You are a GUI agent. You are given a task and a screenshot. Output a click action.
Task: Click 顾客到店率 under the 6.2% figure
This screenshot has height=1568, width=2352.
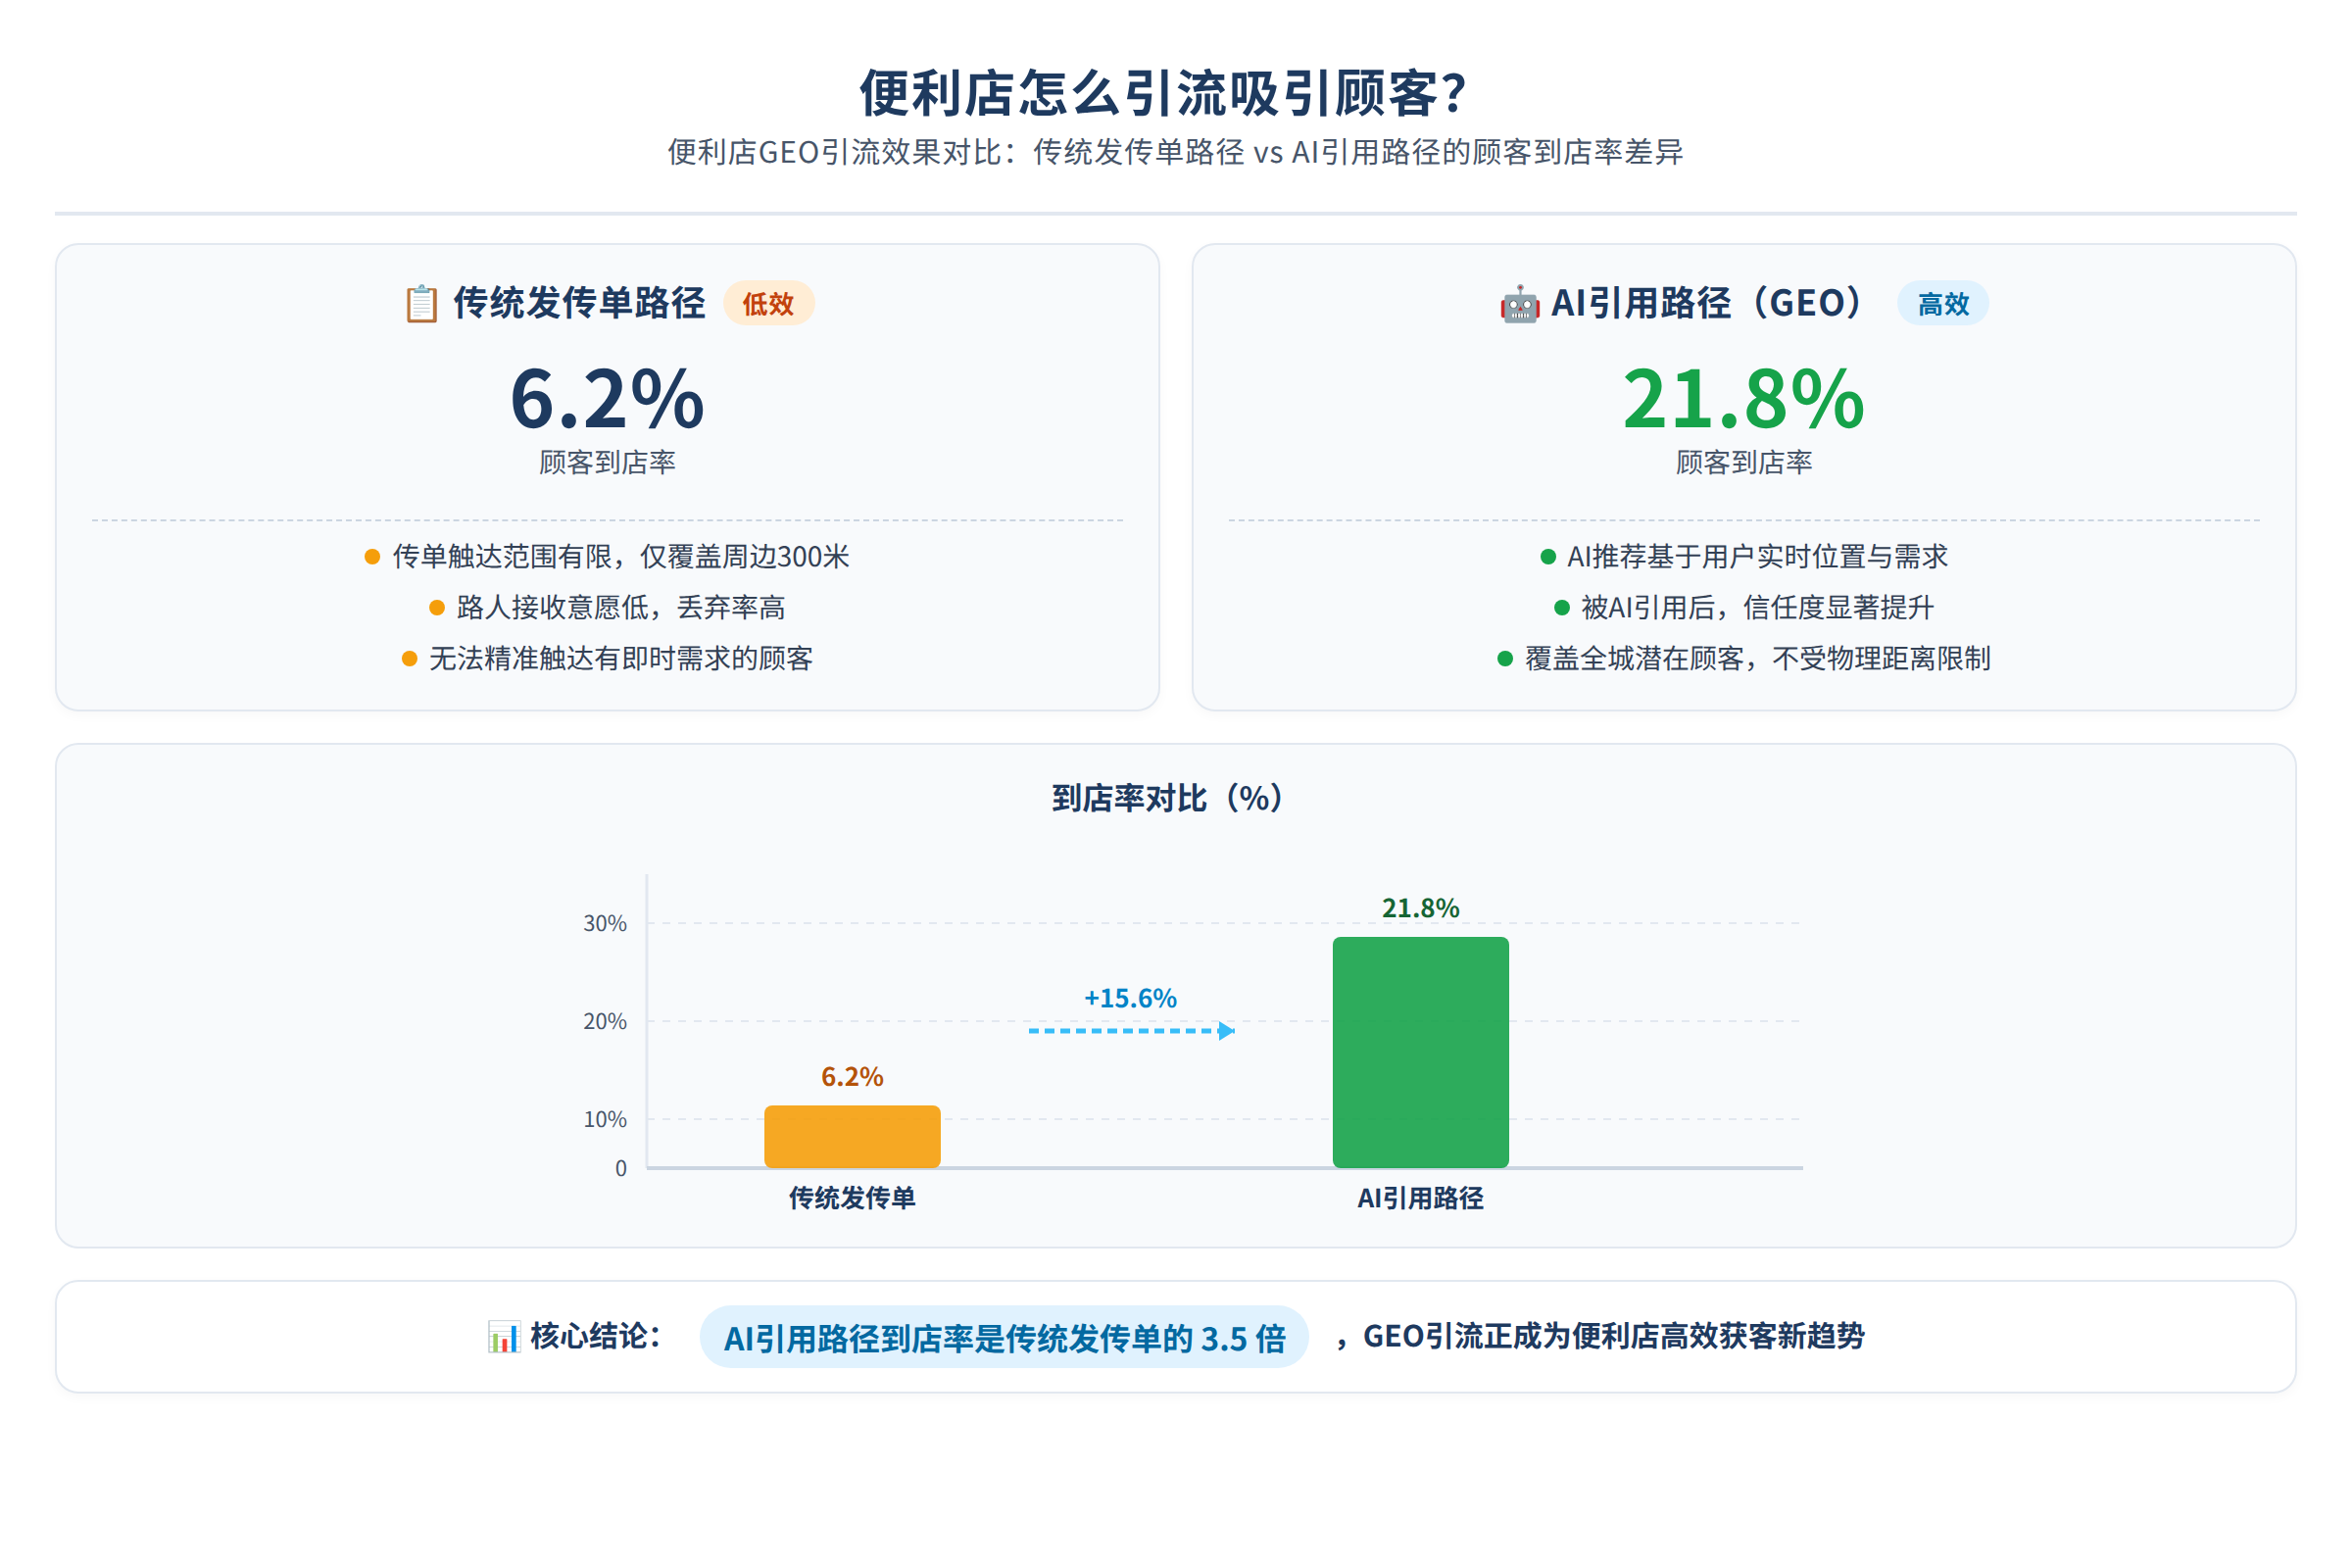607,462
